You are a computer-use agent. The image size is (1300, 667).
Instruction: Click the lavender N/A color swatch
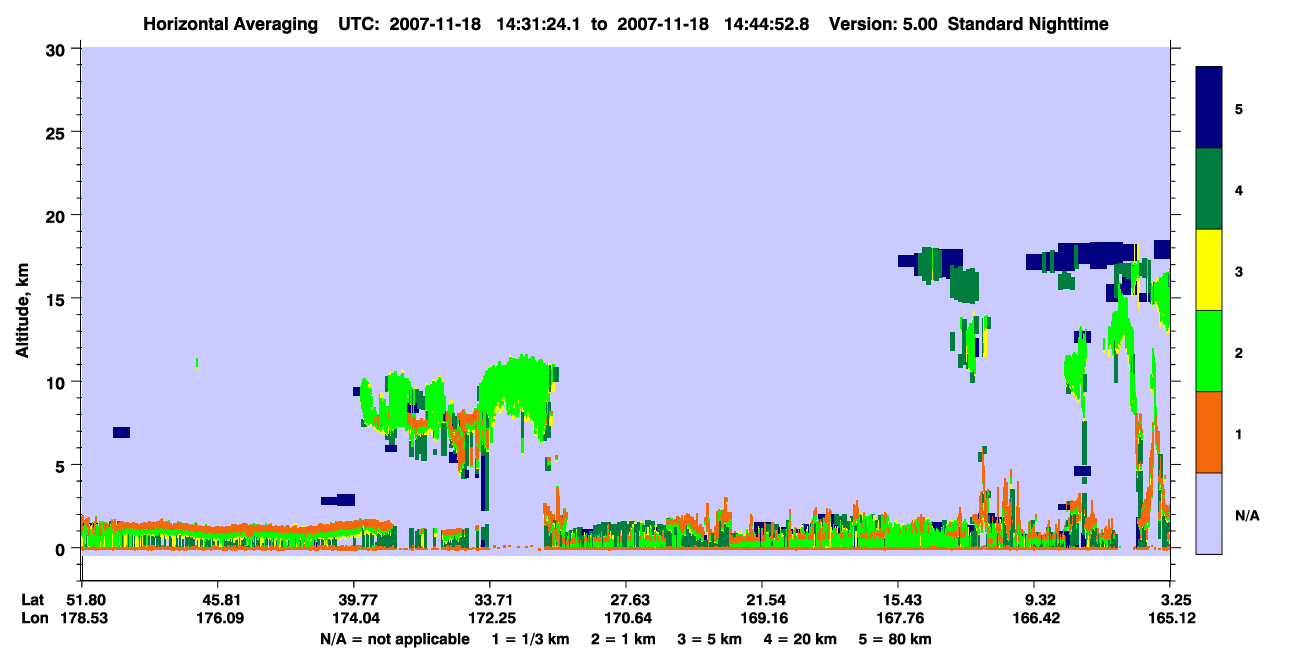click(1209, 513)
